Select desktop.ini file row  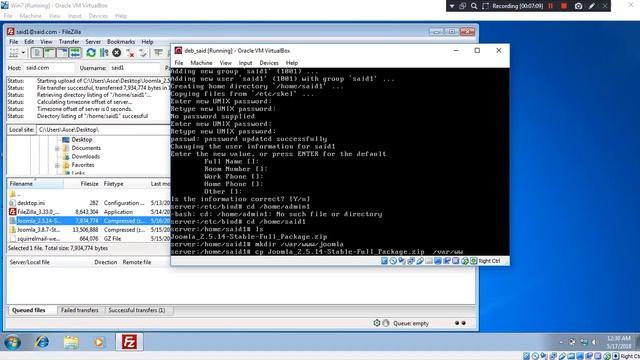[x=89, y=203]
